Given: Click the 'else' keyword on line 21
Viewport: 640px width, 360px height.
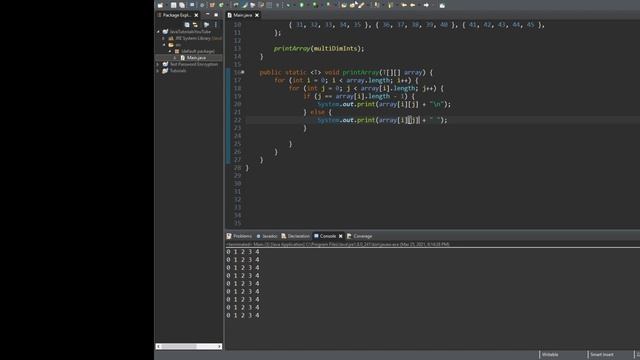Looking at the screenshot, I should tap(318, 112).
